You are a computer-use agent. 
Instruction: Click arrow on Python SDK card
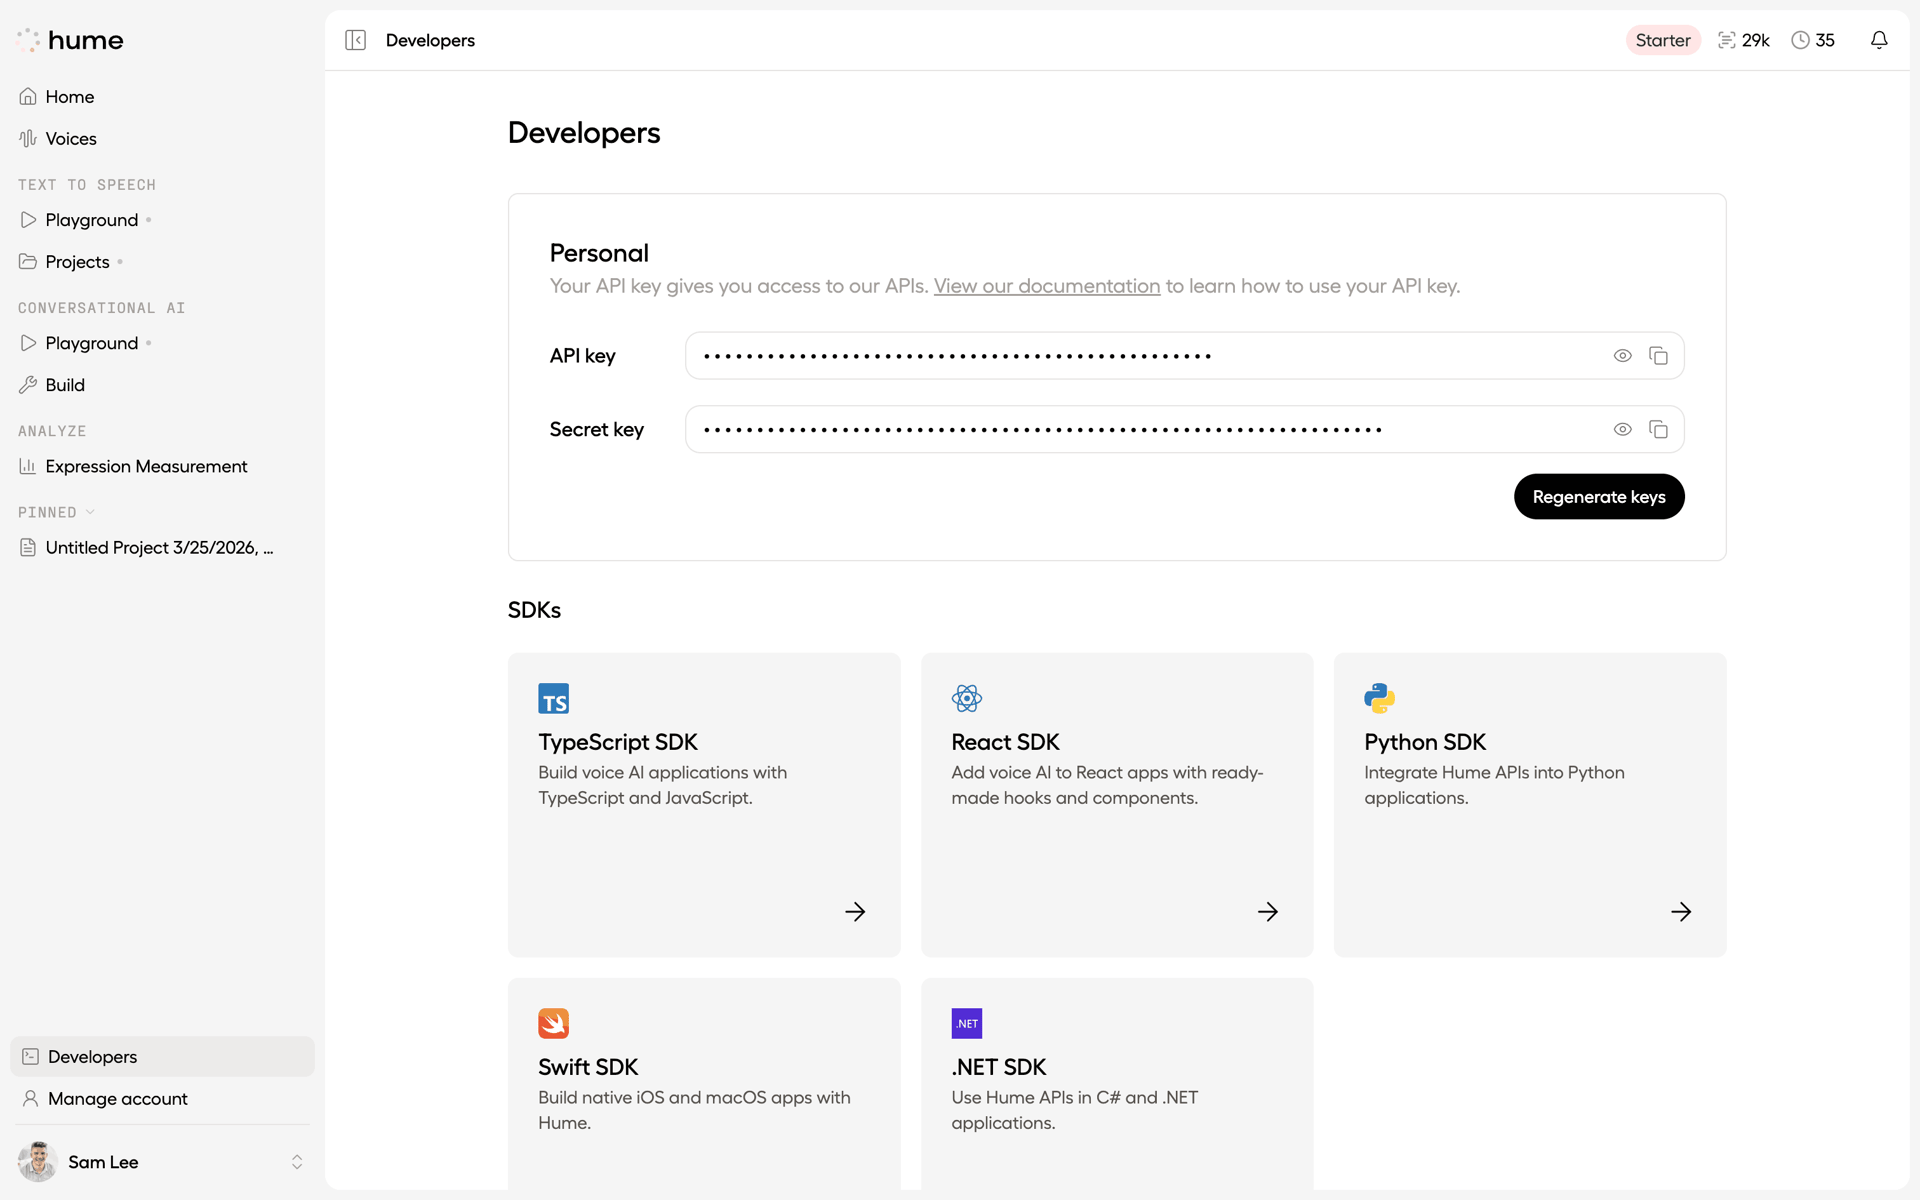click(x=1680, y=911)
